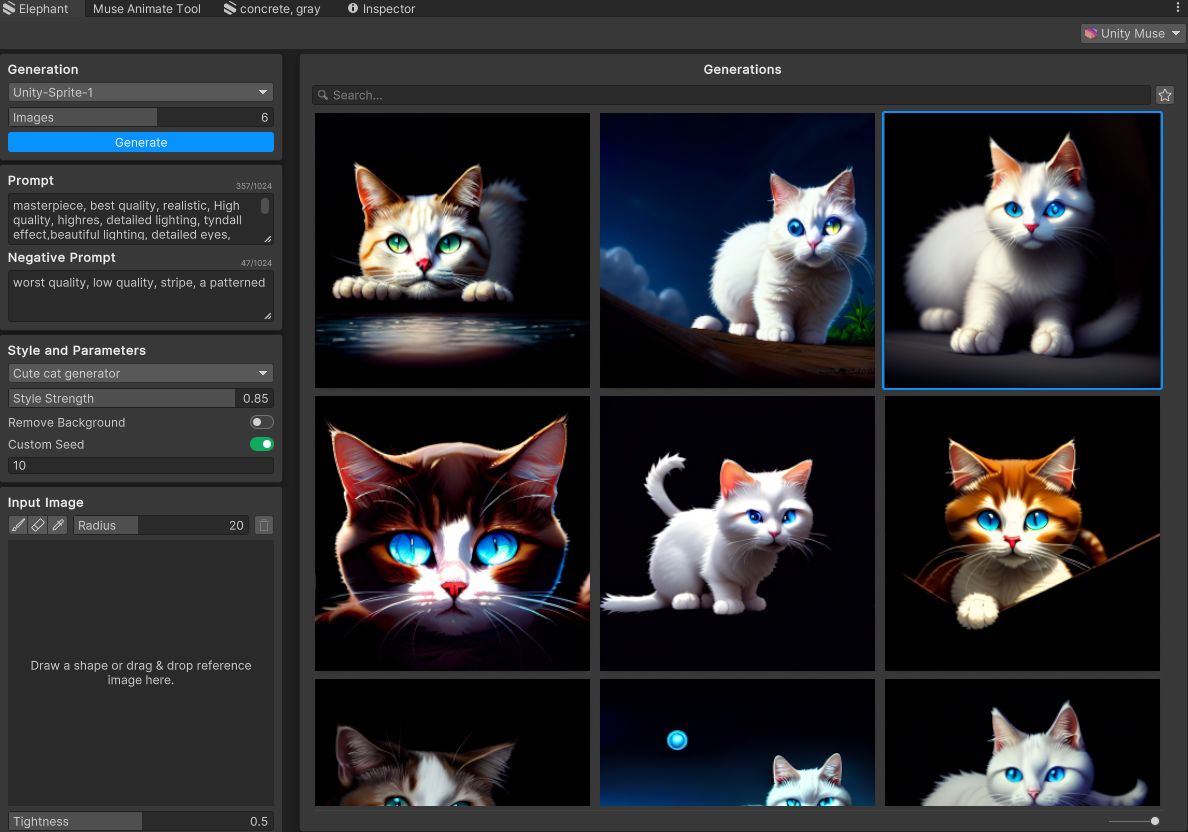Click the custom seed value field
1188x832 pixels.
[141, 465]
